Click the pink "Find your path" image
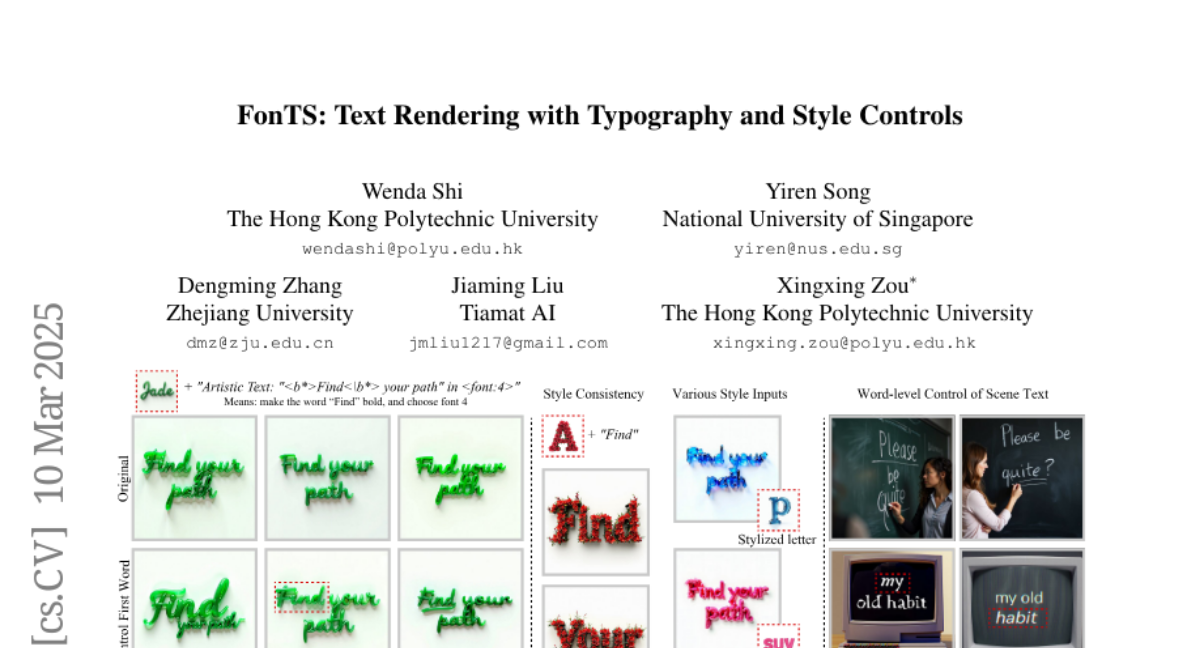The height and width of the screenshot is (648, 1200). point(727,600)
